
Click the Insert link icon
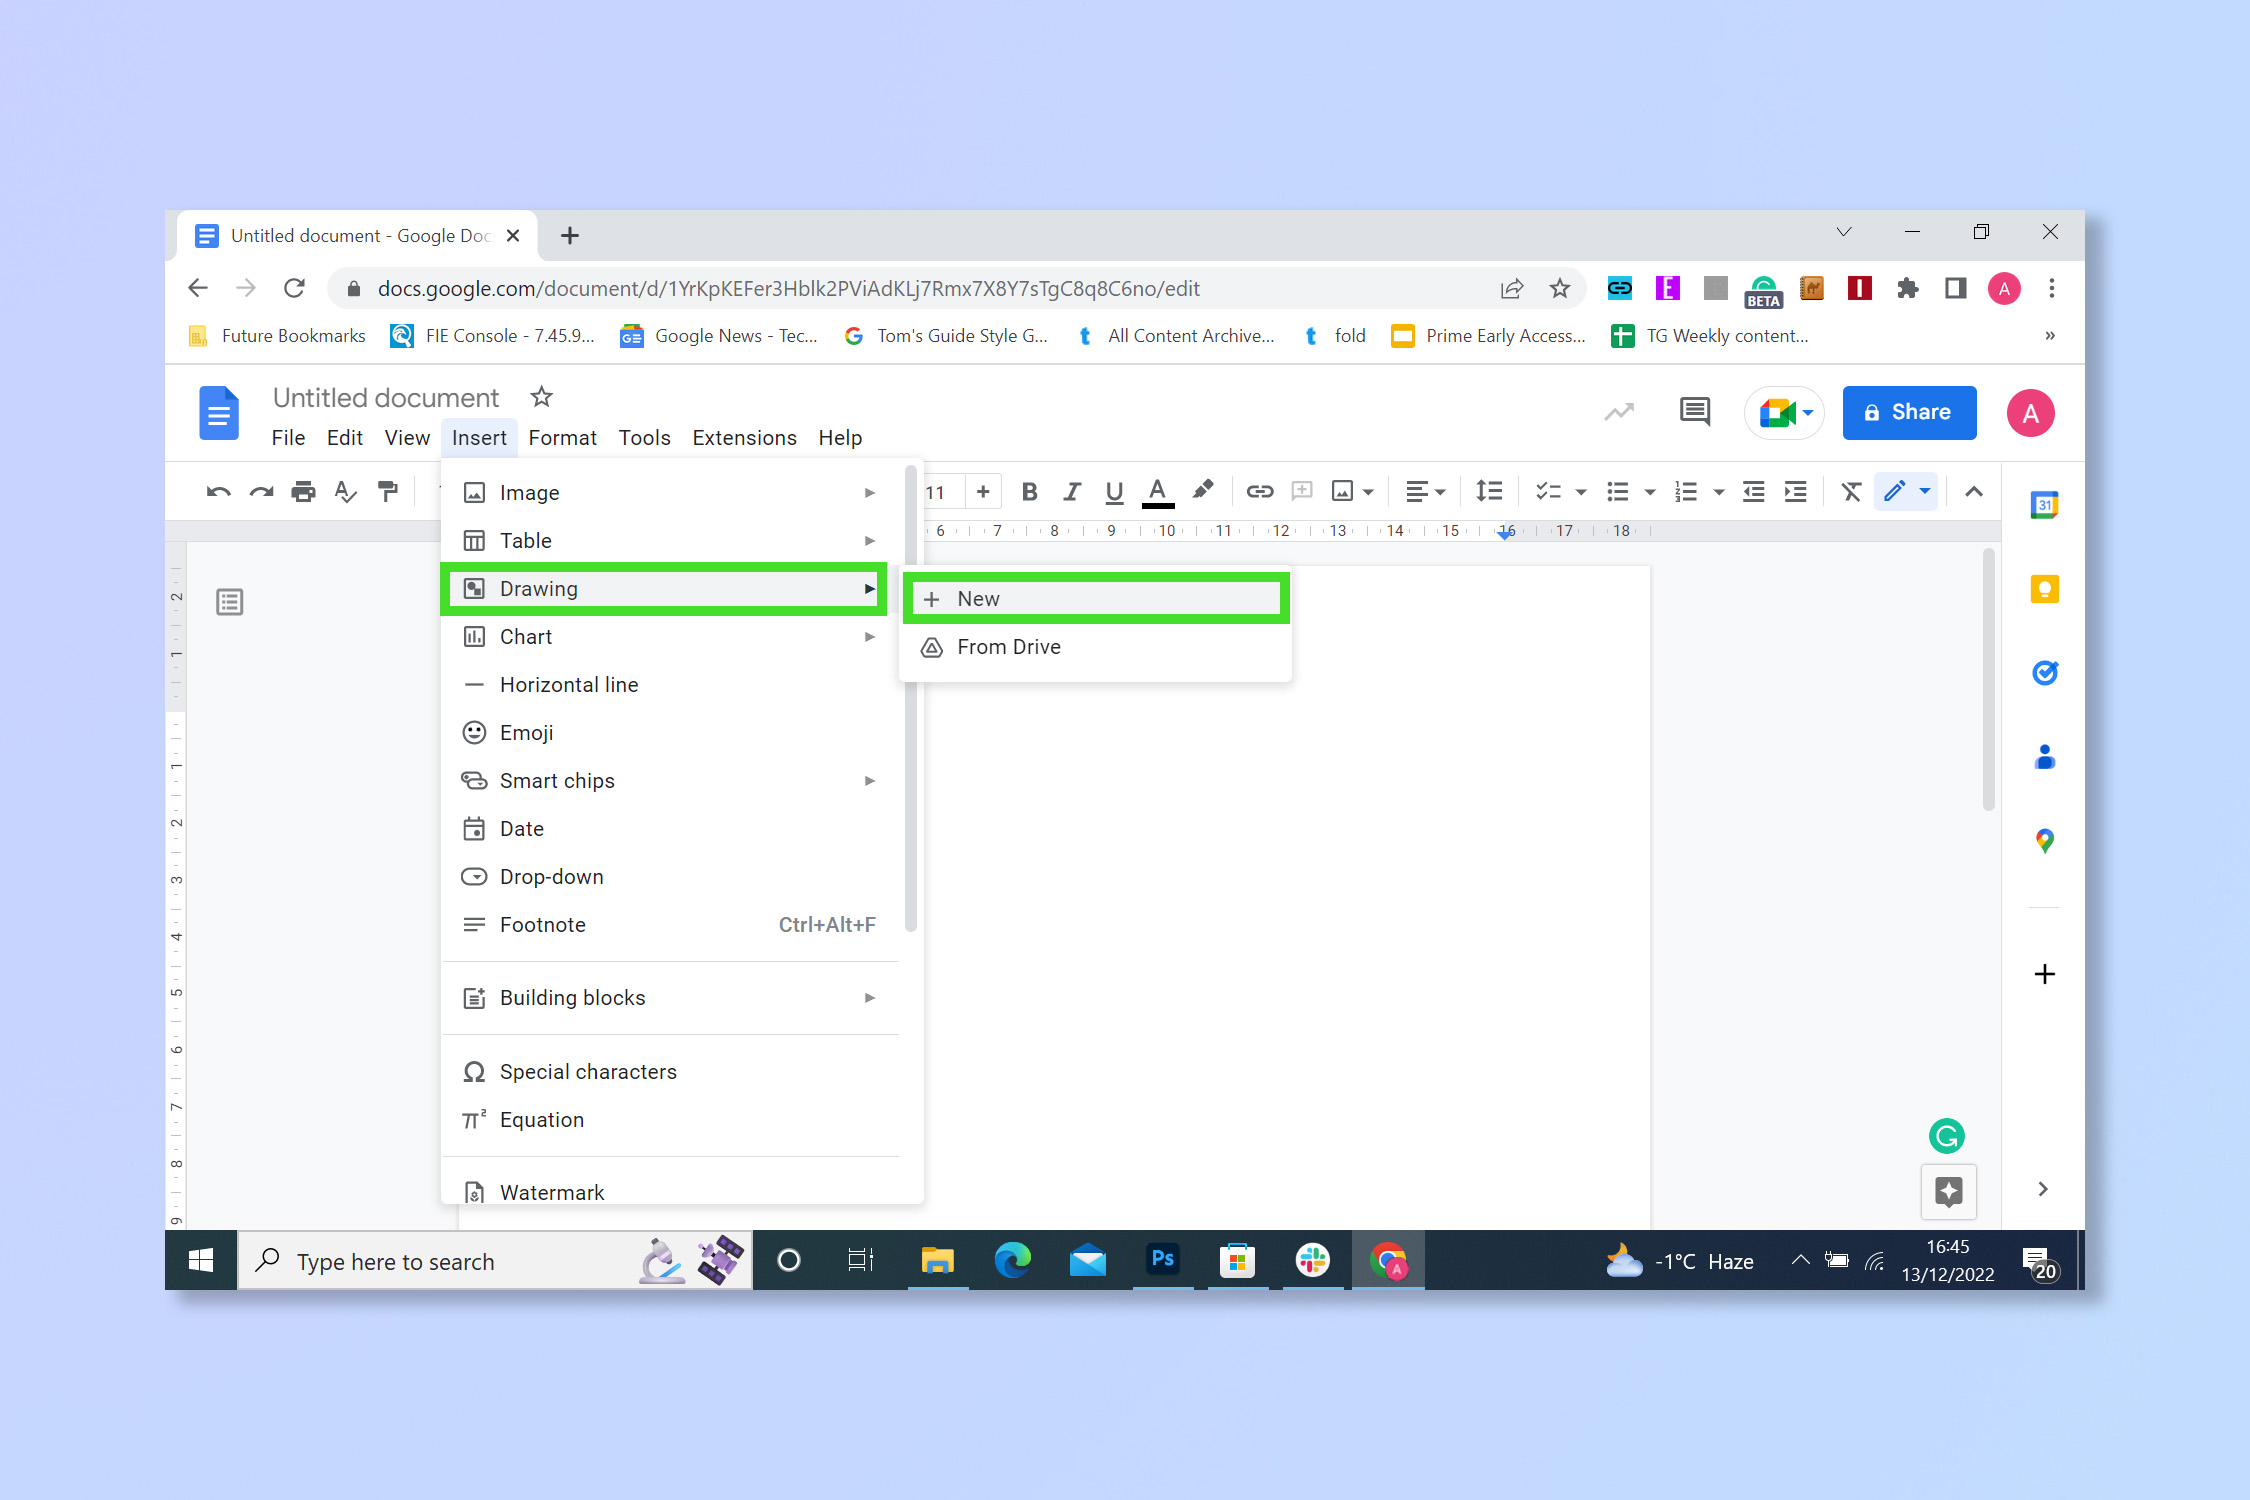point(1257,492)
